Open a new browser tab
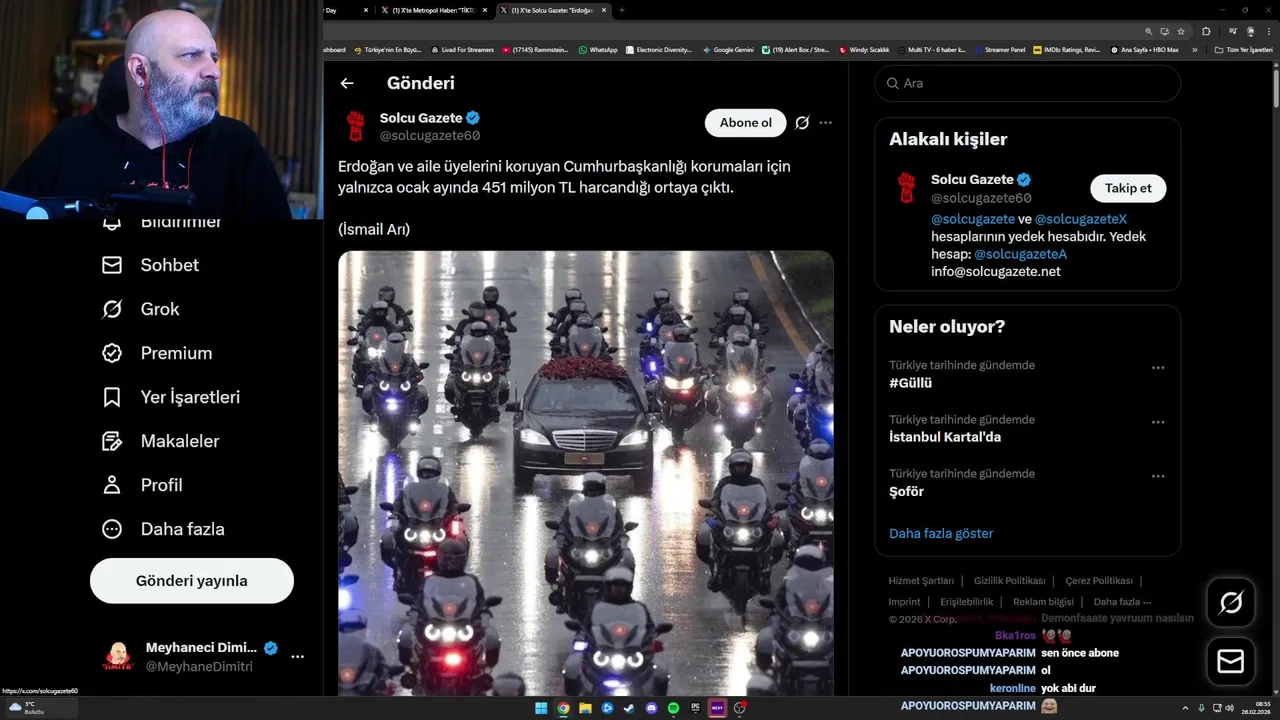Viewport: 1280px width, 720px height. click(x=621, y=10)
